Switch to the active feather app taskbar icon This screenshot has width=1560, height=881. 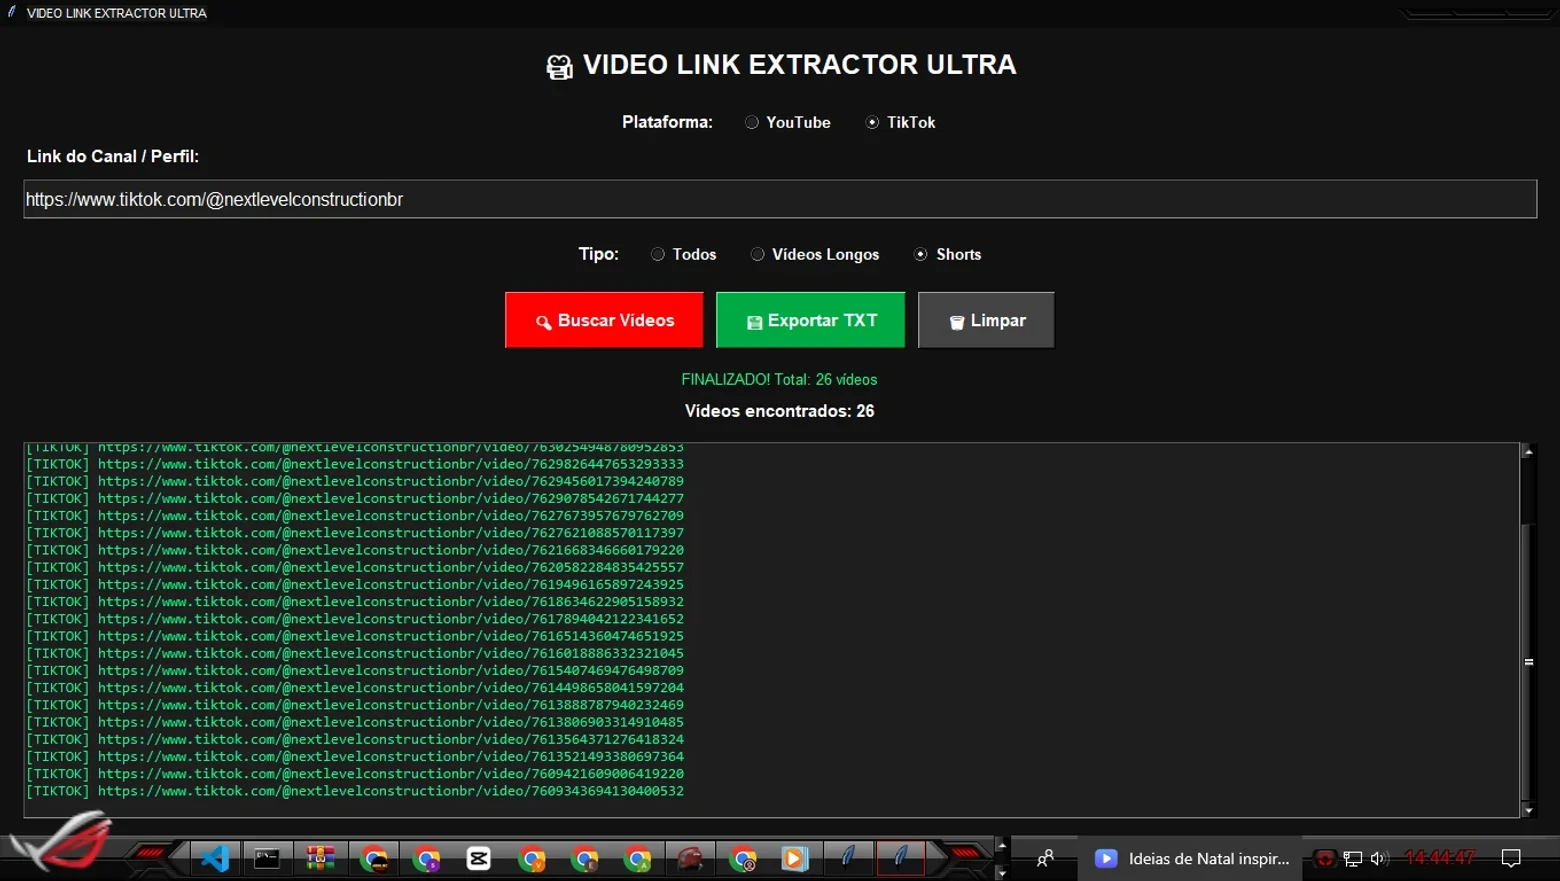point(900,858)
